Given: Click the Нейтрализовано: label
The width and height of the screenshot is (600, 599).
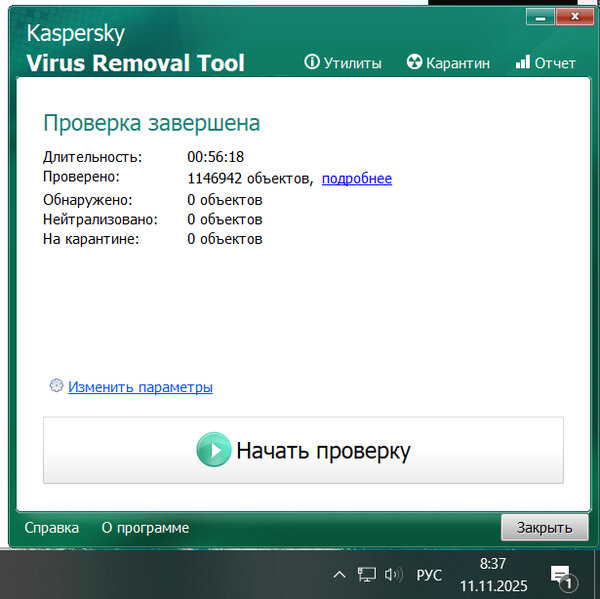Looking at the screenshot, I should (100, 219).
